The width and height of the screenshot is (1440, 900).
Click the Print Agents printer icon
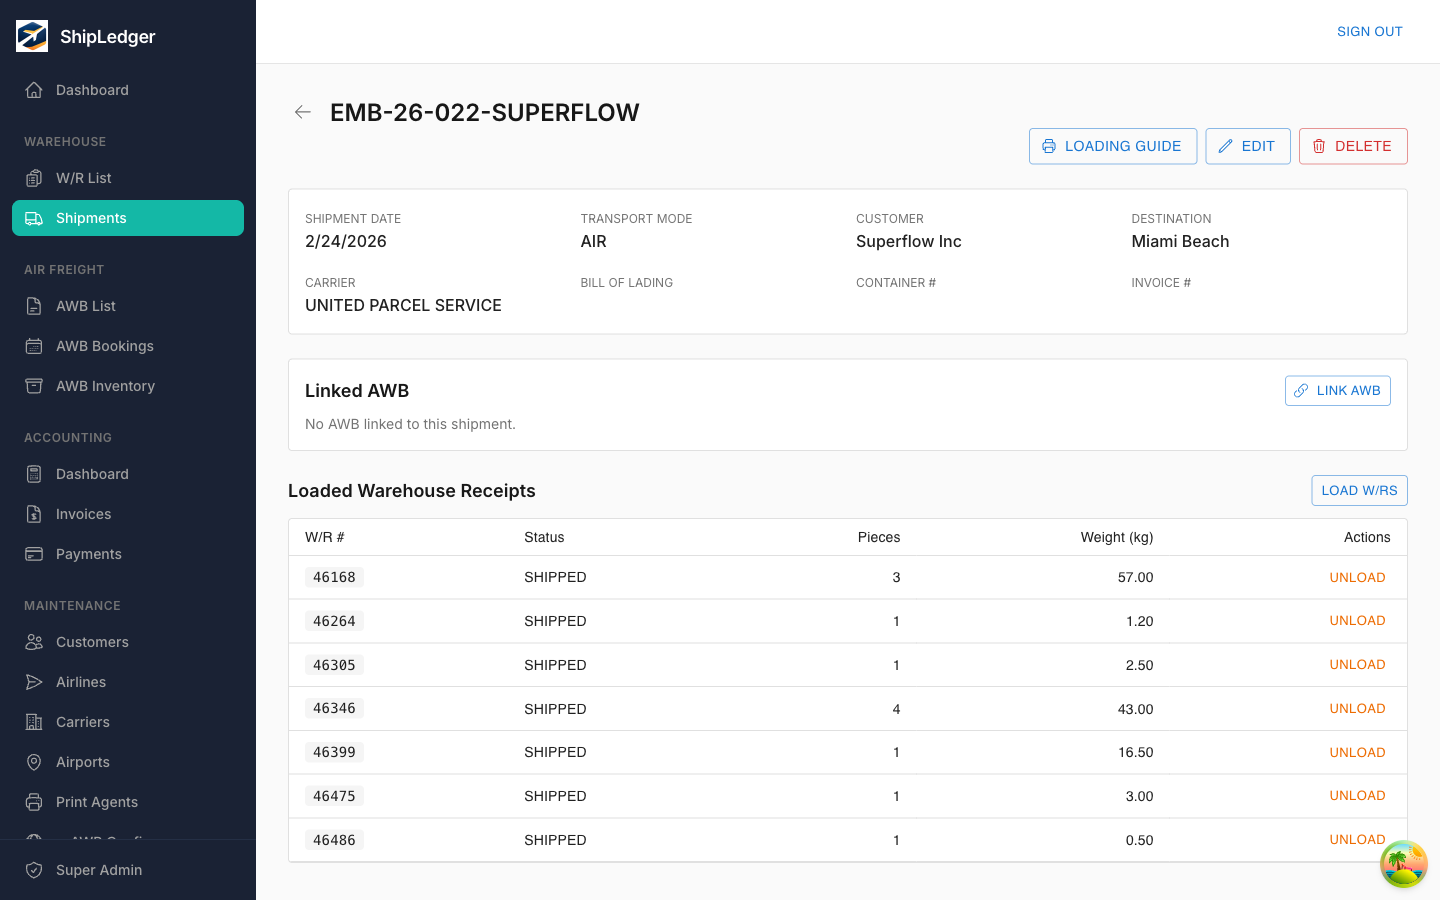click(34, 802)
